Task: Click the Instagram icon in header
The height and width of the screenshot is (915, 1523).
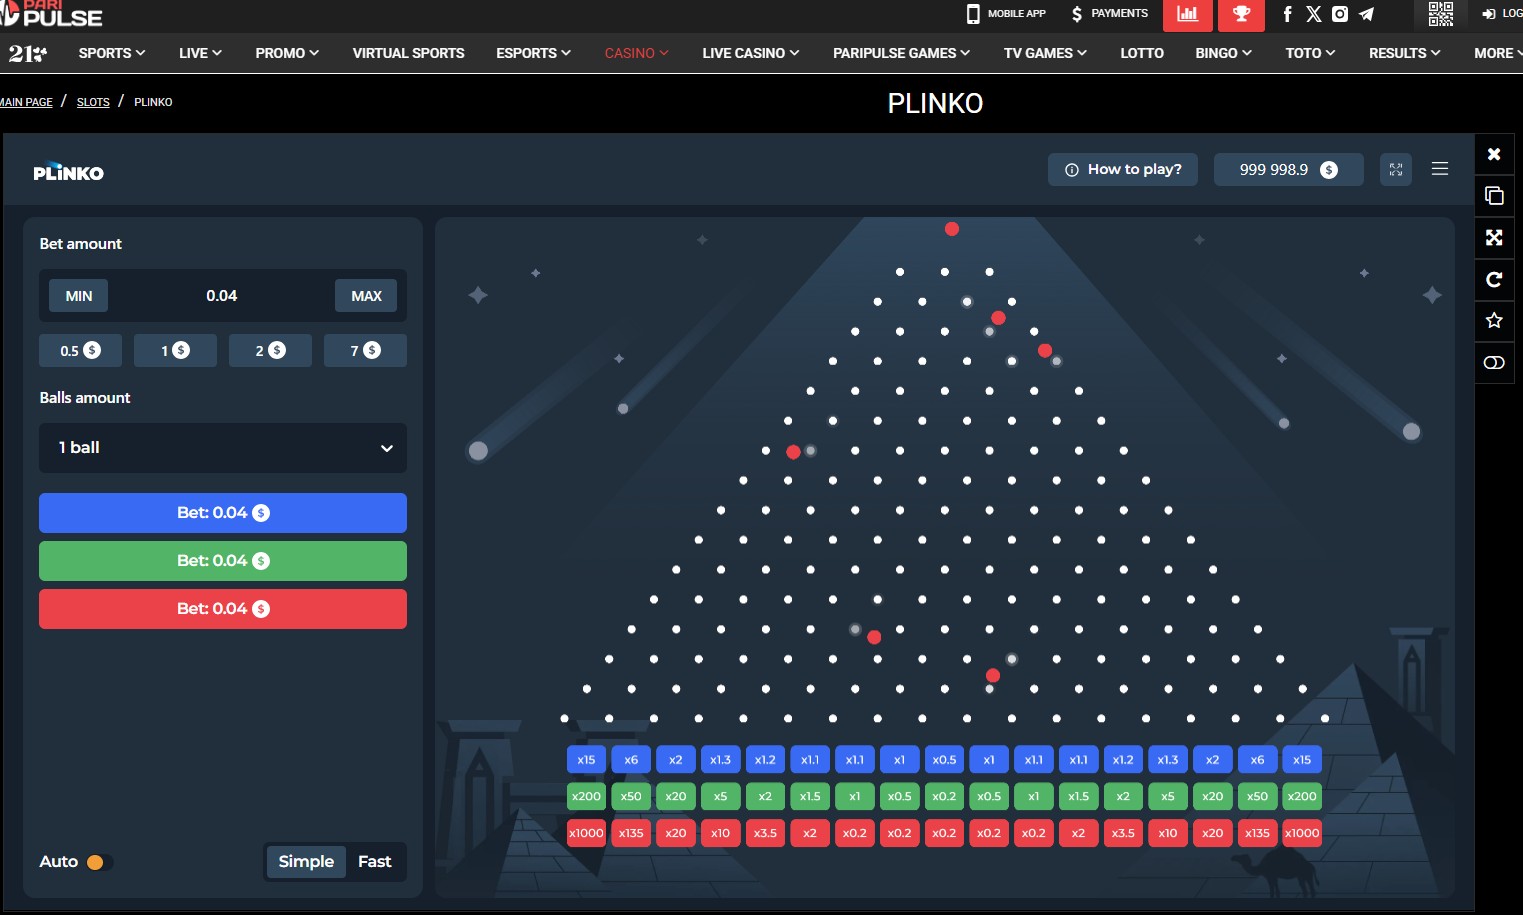Action: [x=1340, y=14]
